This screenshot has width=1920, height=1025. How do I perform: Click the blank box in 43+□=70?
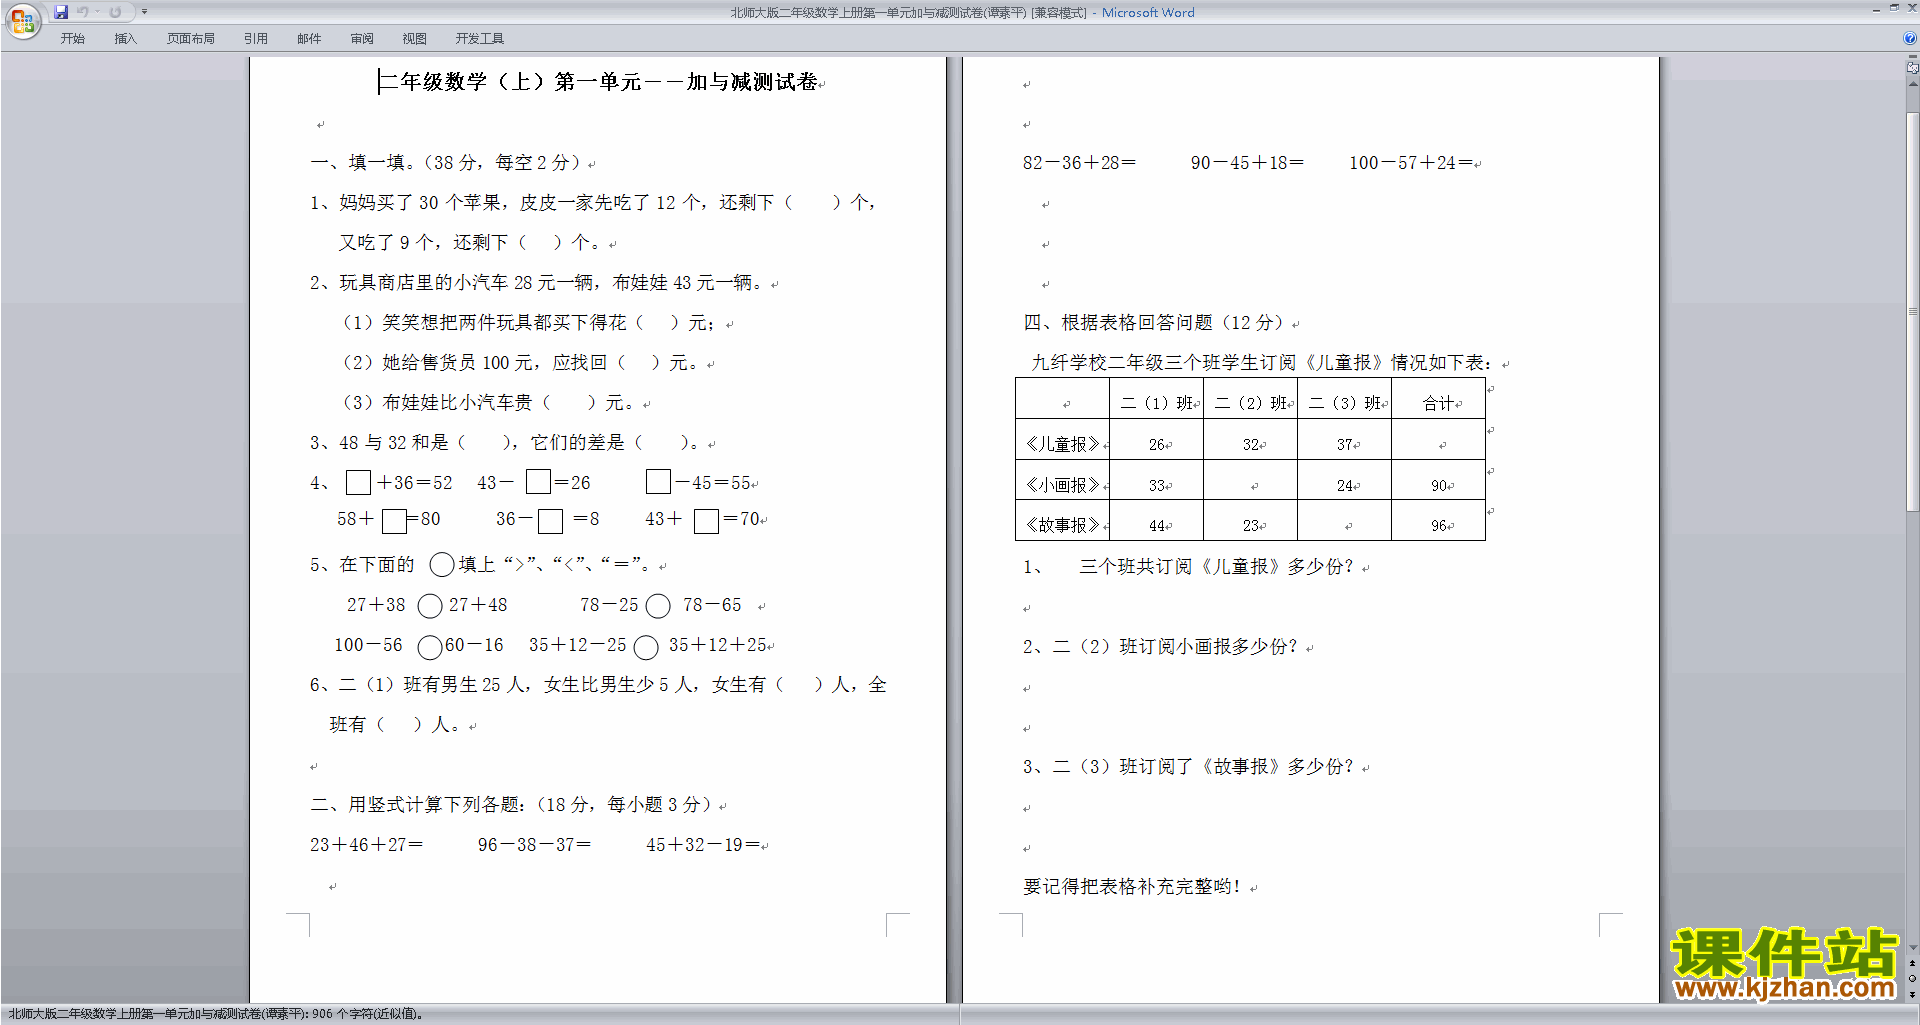[x=706, y=521]
